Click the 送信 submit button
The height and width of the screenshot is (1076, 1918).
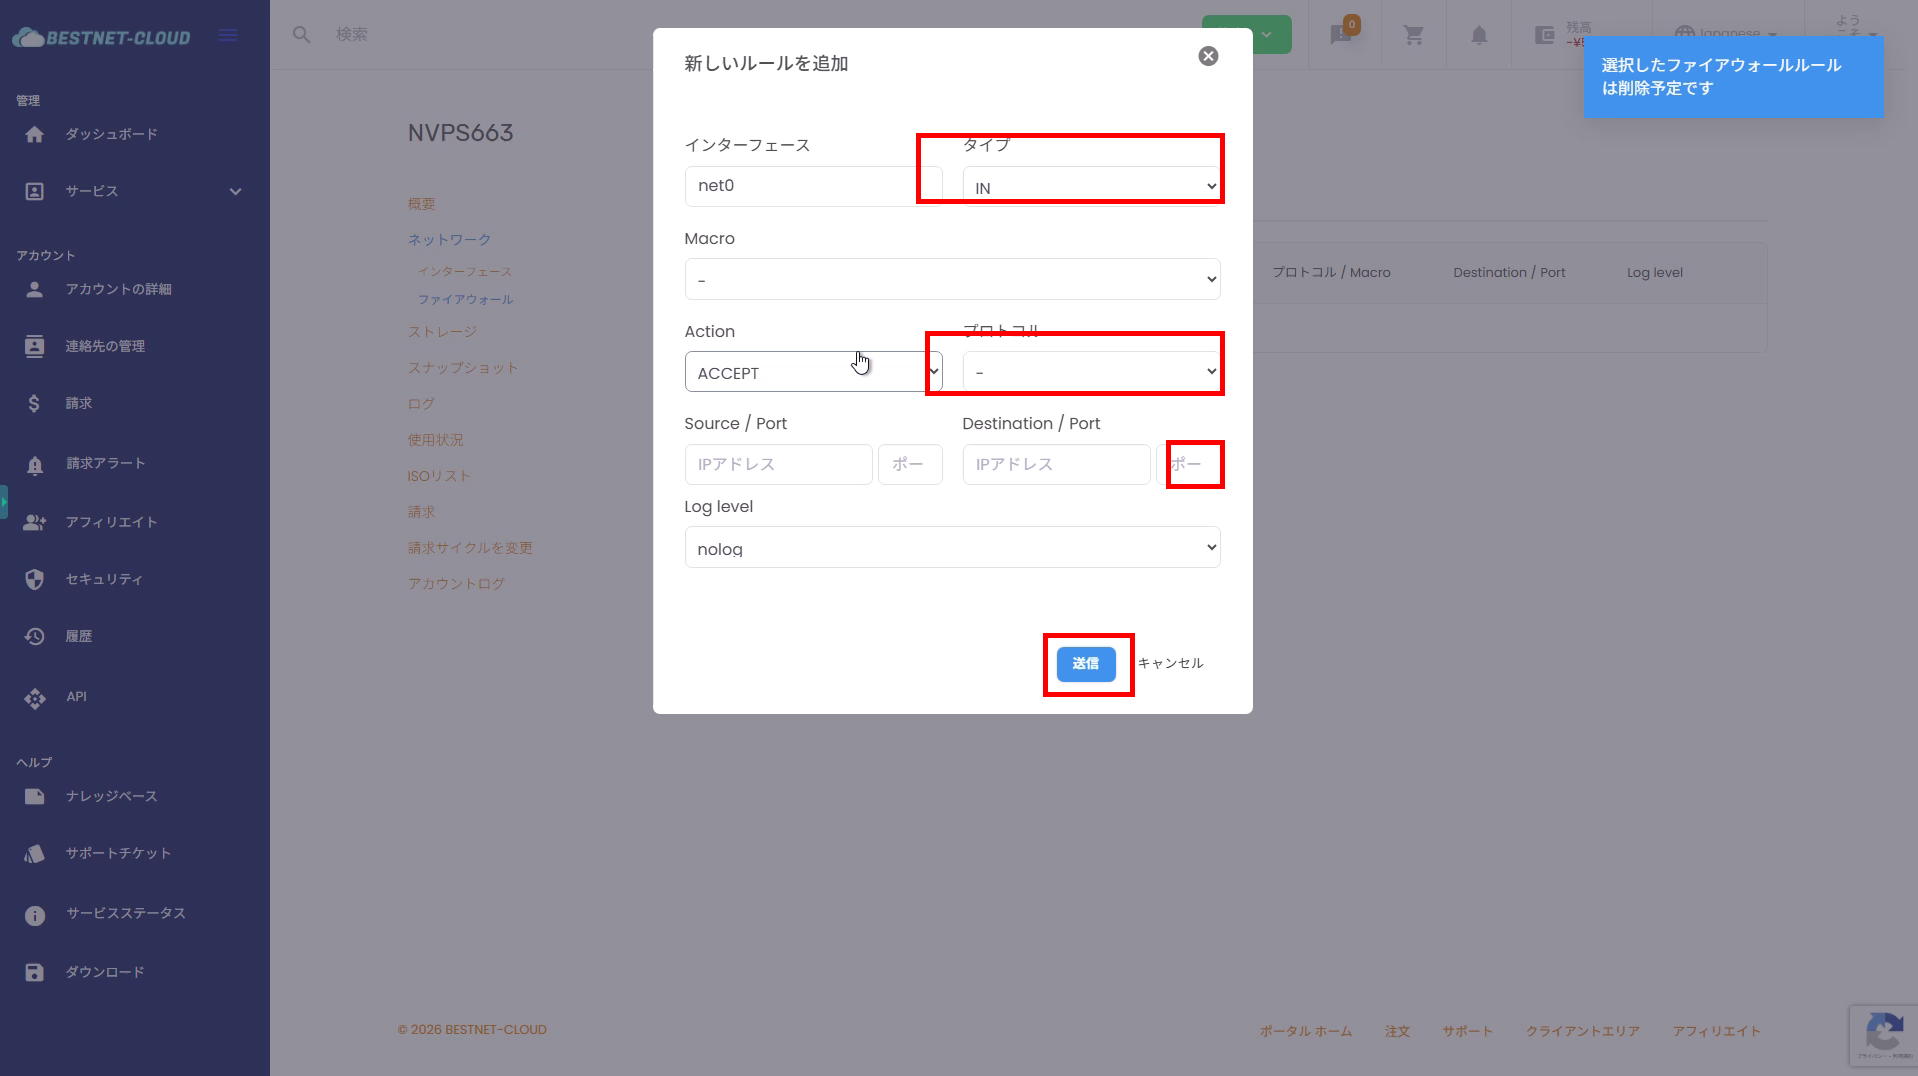click(x=1086, y=664)
